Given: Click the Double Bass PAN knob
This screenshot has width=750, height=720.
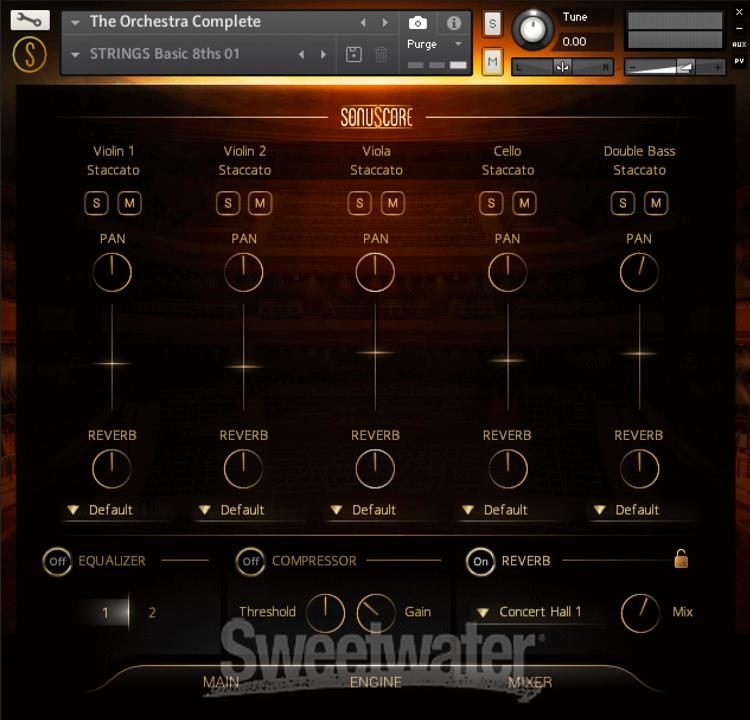Looking at the screenshot, I should (x=640, y=272).
